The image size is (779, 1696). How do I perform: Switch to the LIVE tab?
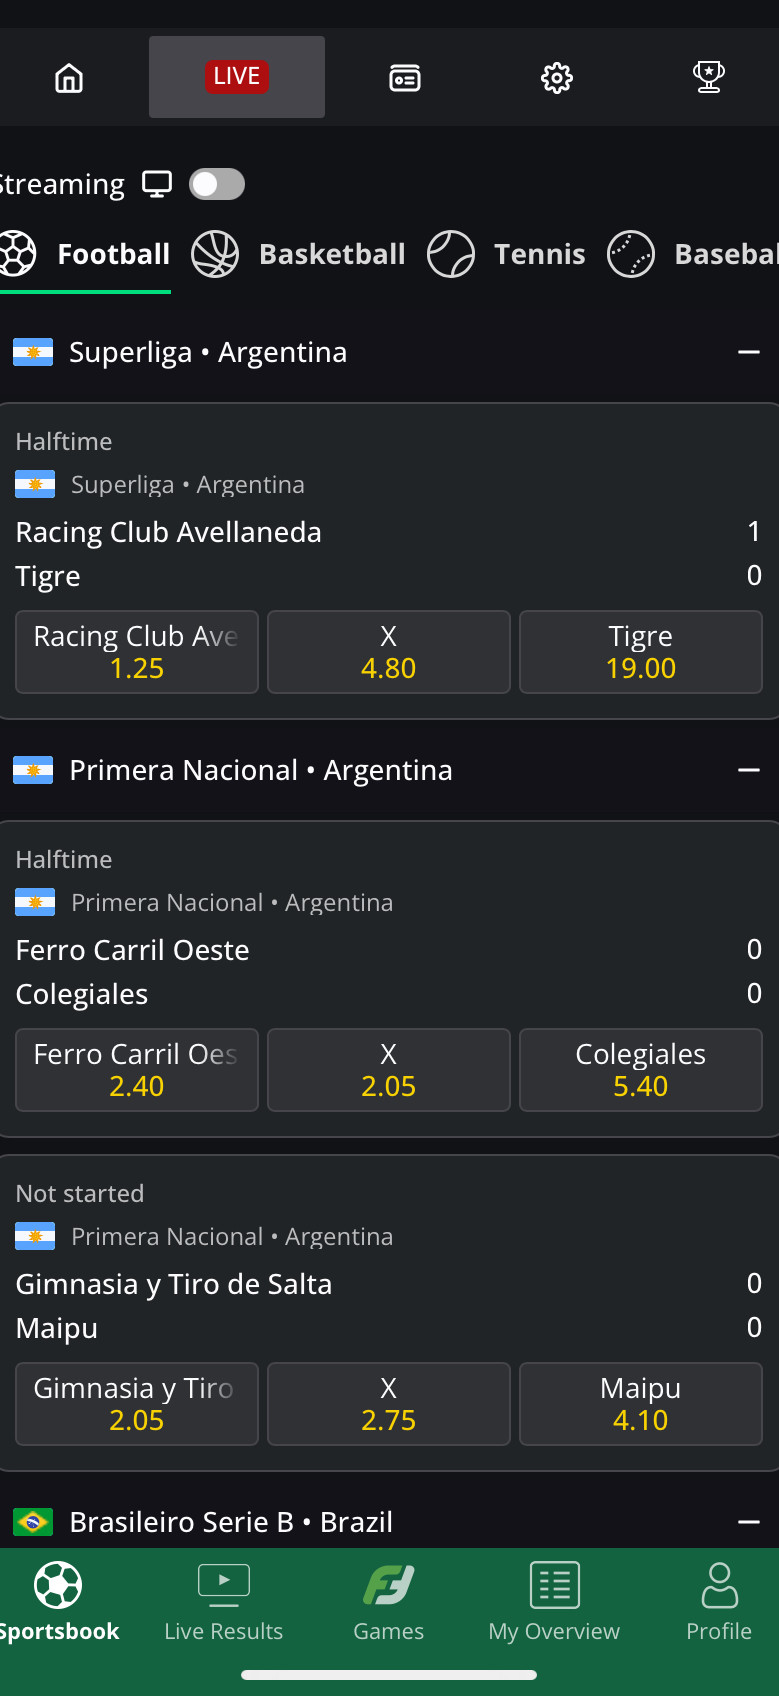coord(237,77)
